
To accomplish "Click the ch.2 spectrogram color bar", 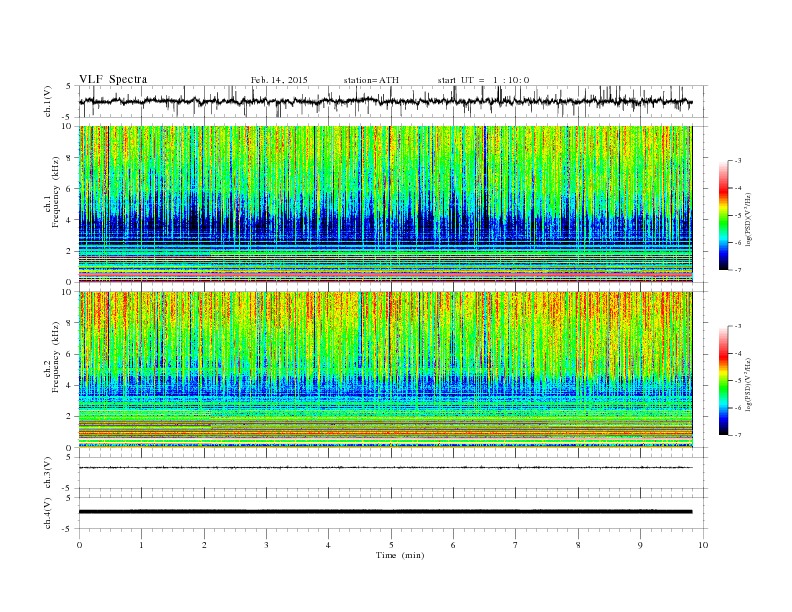I will pos(723,380).
